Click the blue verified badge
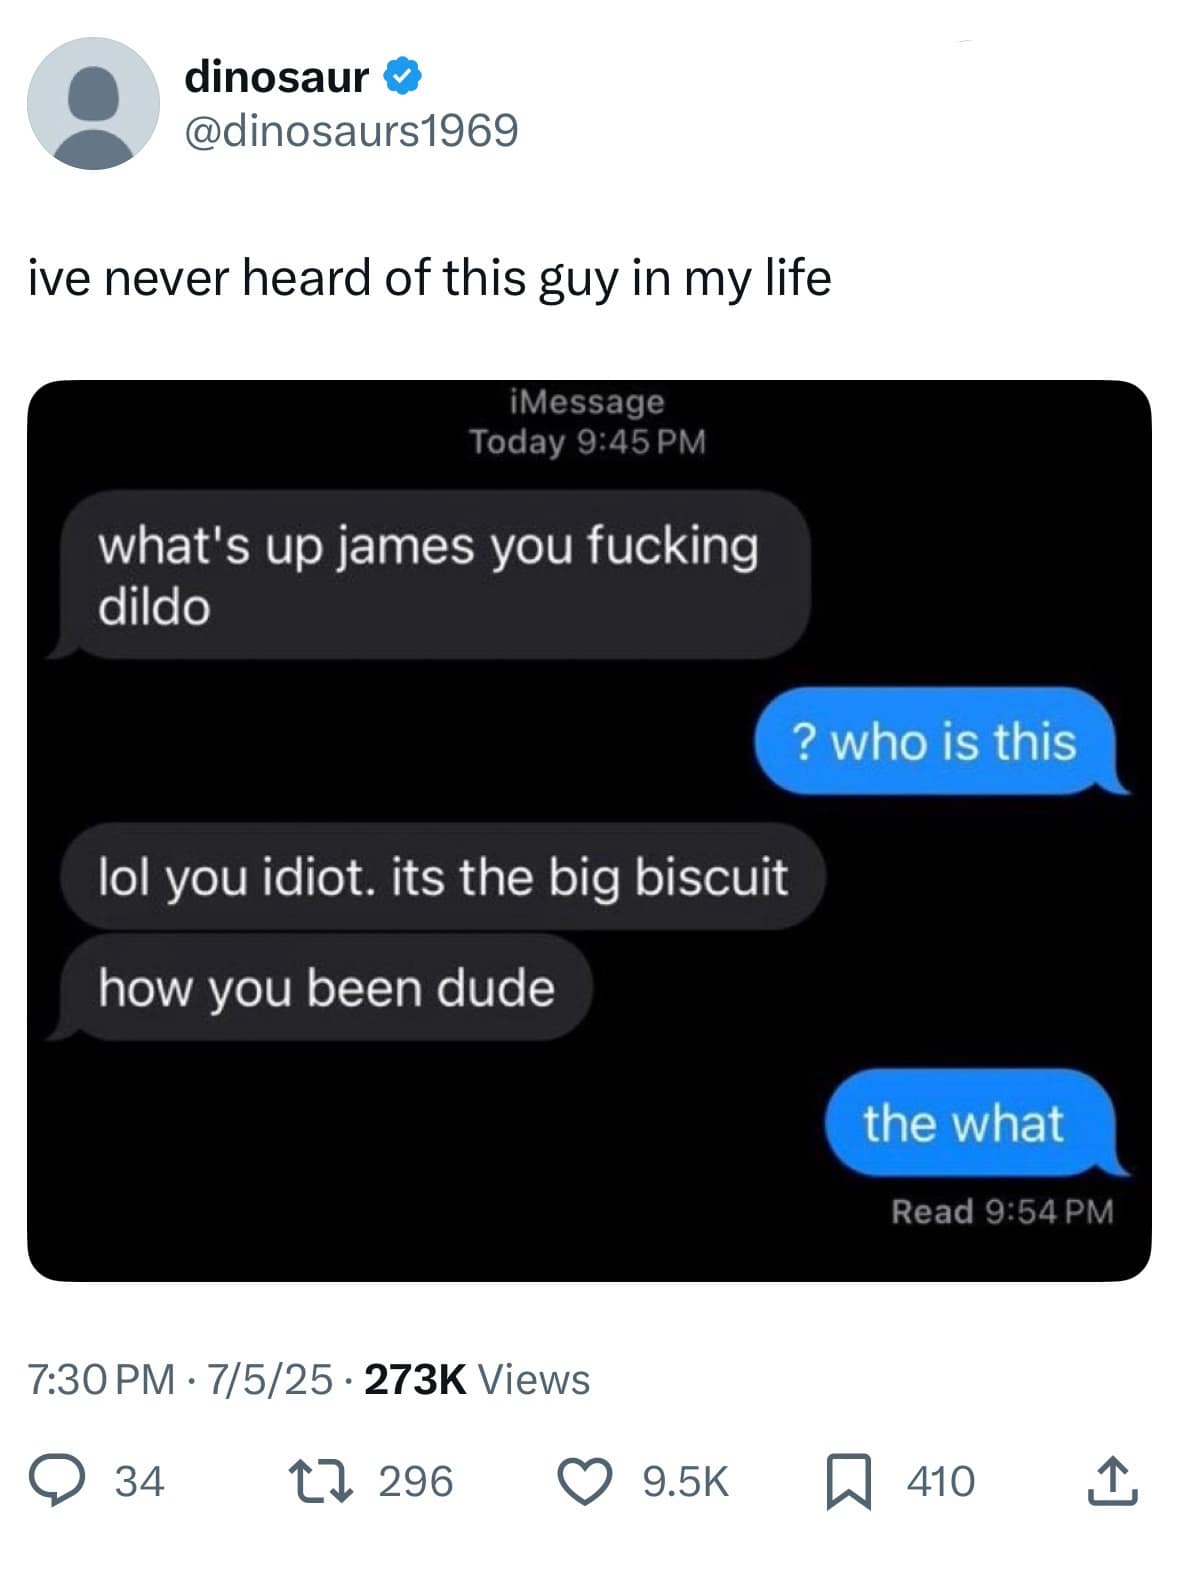1179x1571 pixels. click(402, 77)
